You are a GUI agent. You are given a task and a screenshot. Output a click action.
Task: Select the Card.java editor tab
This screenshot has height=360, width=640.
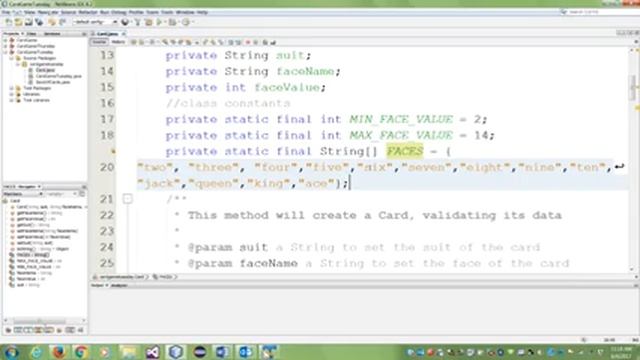coord(108,34)
